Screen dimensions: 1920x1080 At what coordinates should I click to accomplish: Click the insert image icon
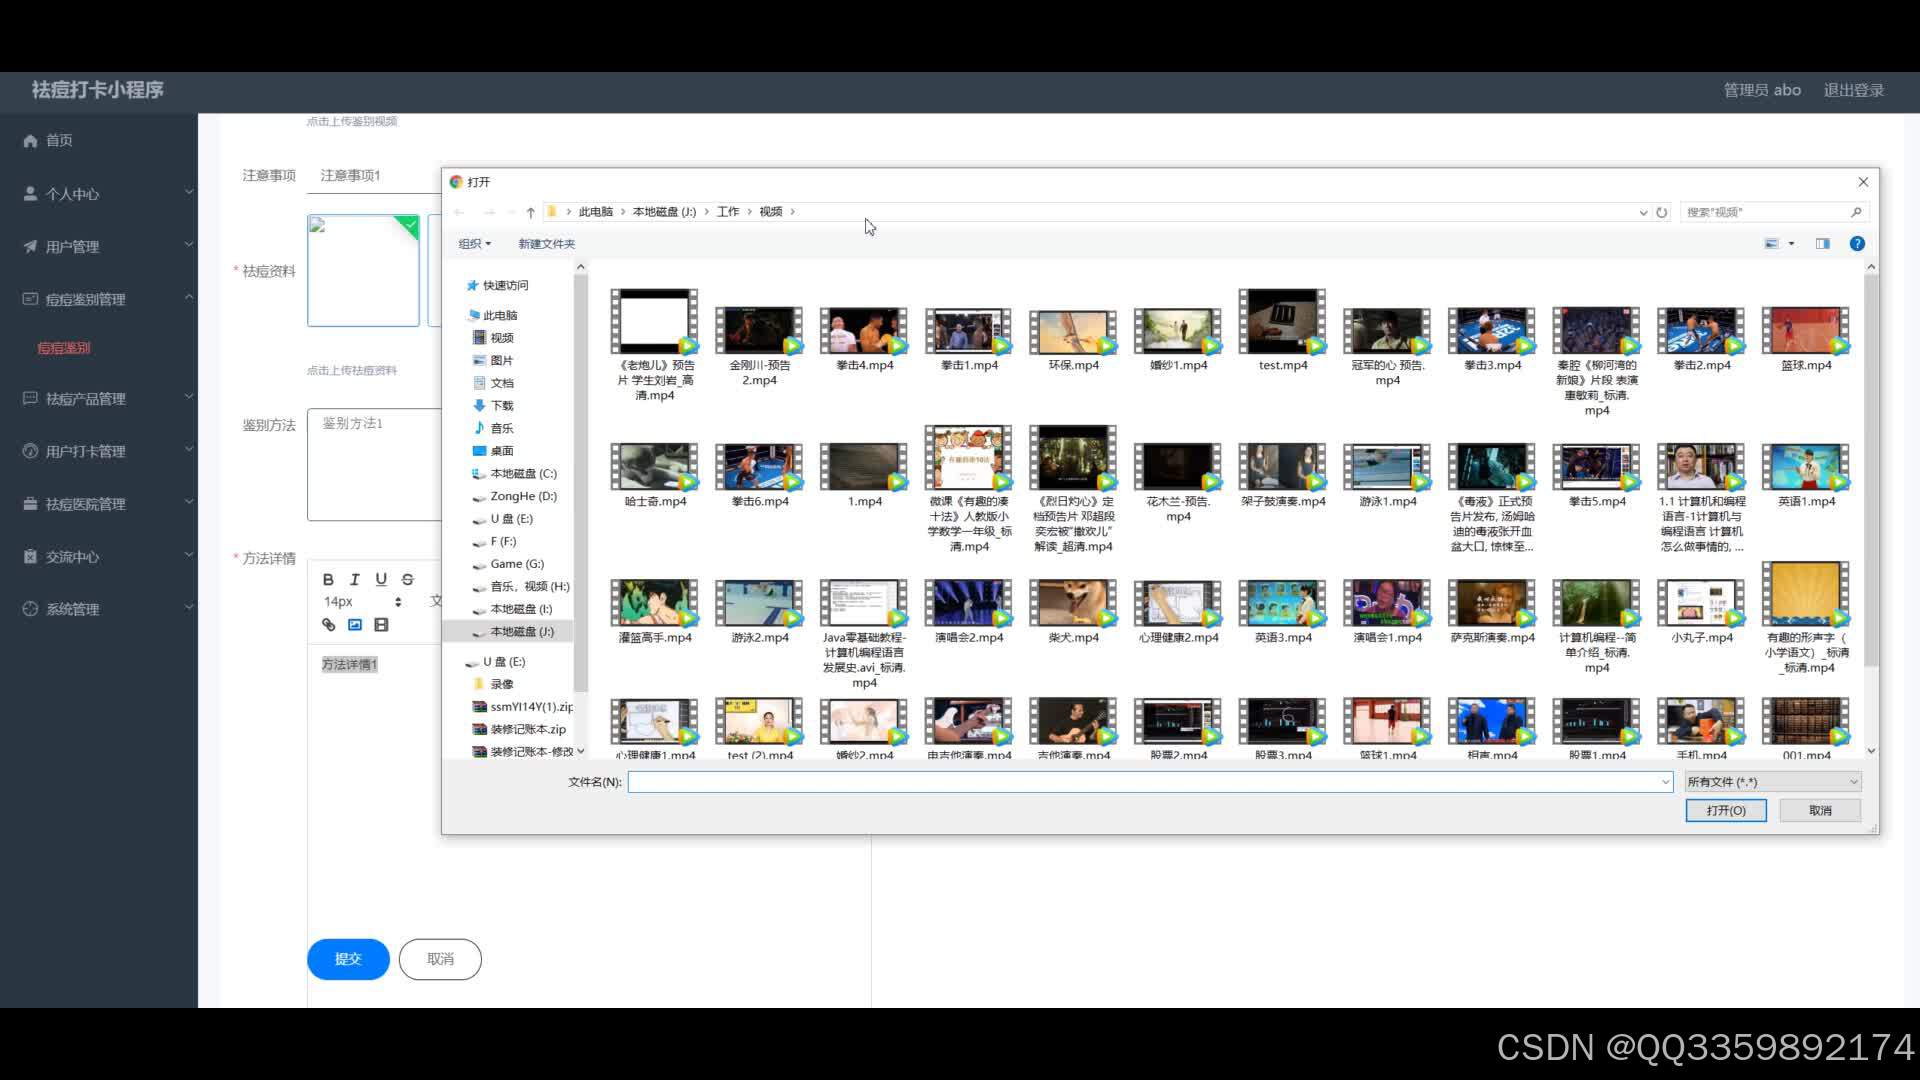[x=355, y=625]
